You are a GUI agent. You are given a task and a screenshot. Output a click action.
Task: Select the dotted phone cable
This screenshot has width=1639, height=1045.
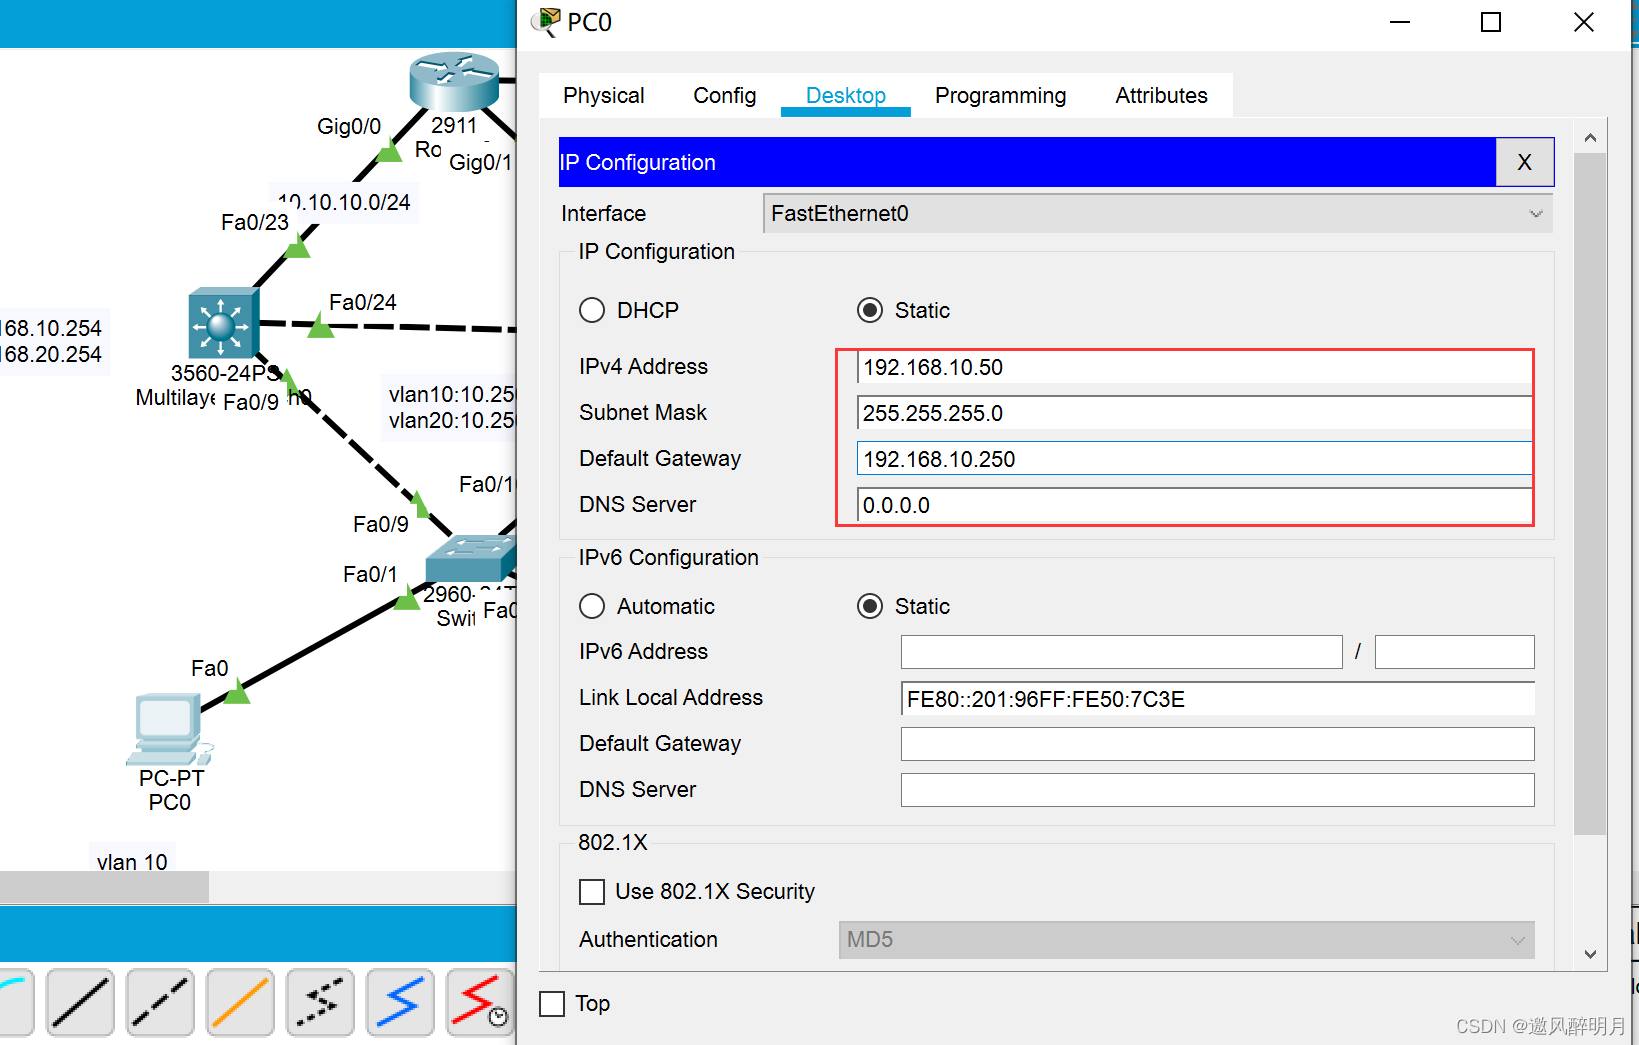pyautogui.click(x=320, y=1001)
